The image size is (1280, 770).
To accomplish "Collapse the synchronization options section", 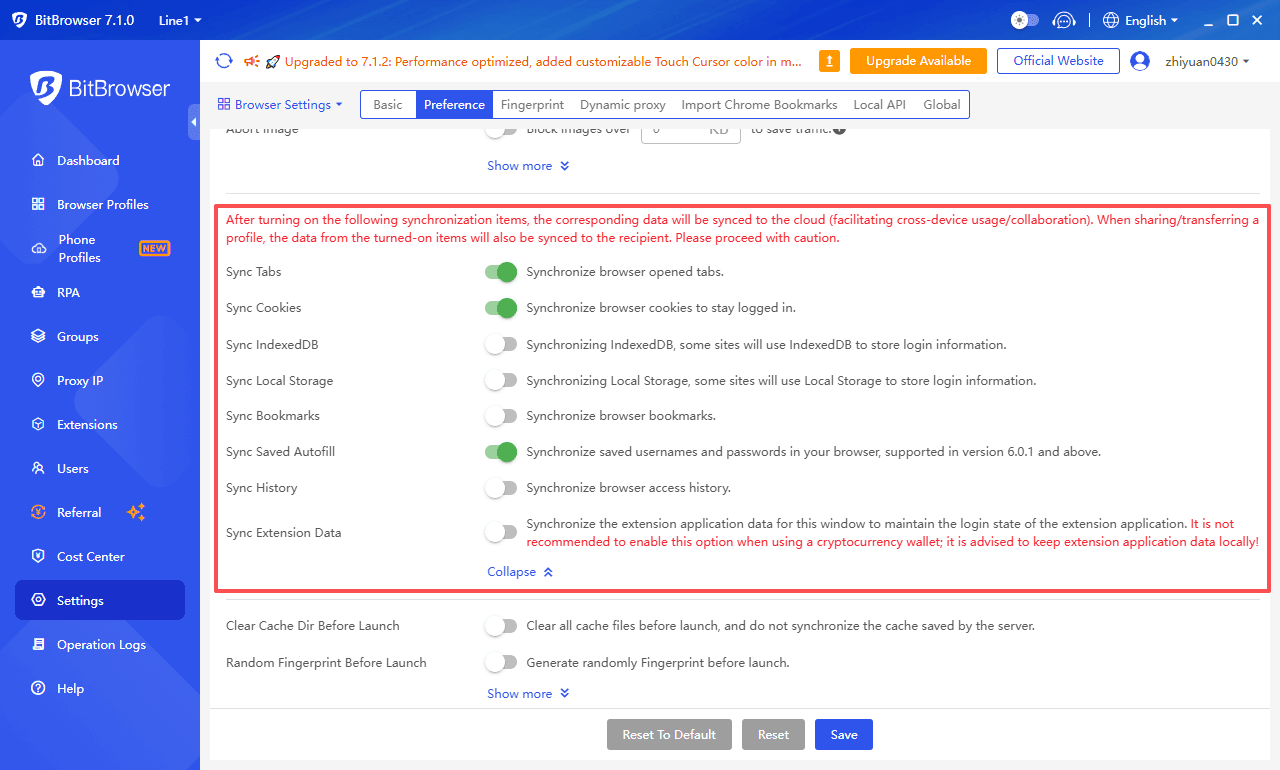I will tap(520, 571).
